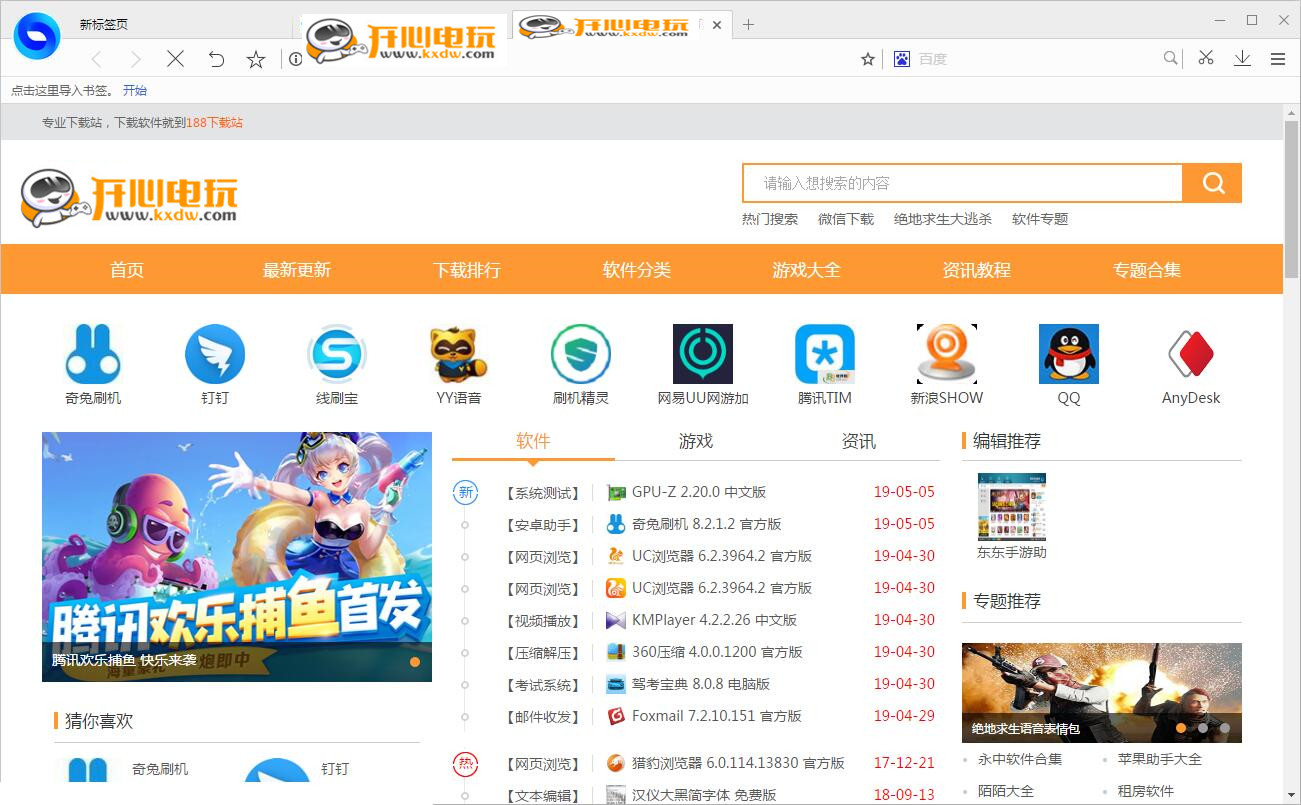Click the 刷机精灵 icon
Viewport: 1301px width, 805px height.
click(x=580, y=353)
